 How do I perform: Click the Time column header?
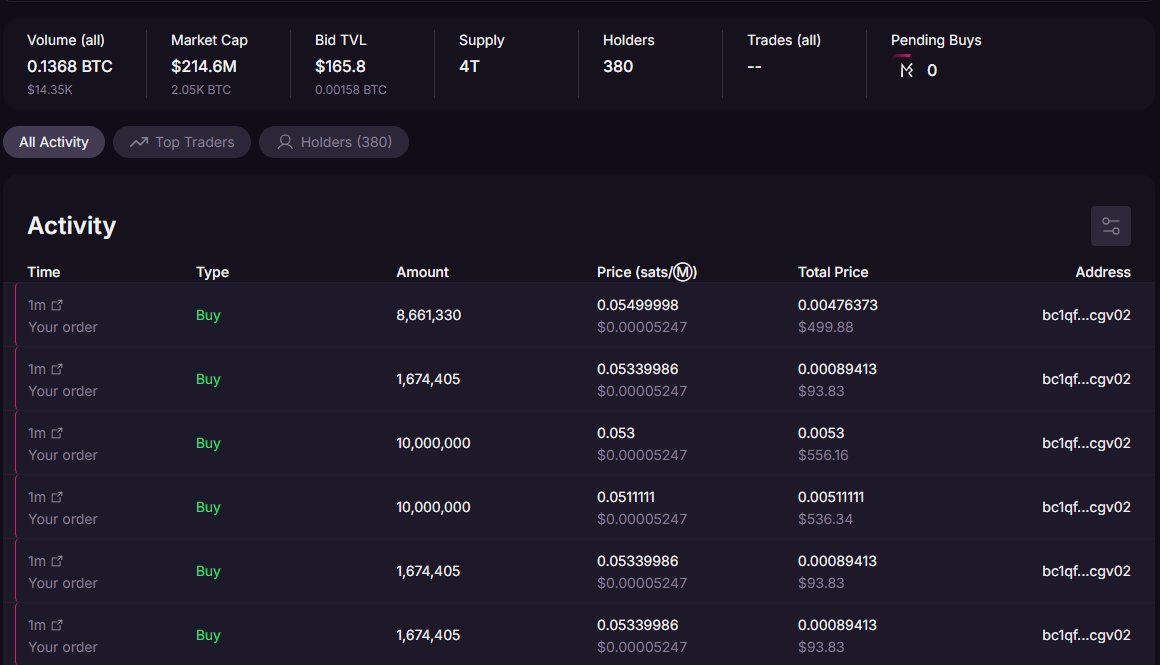44,272
